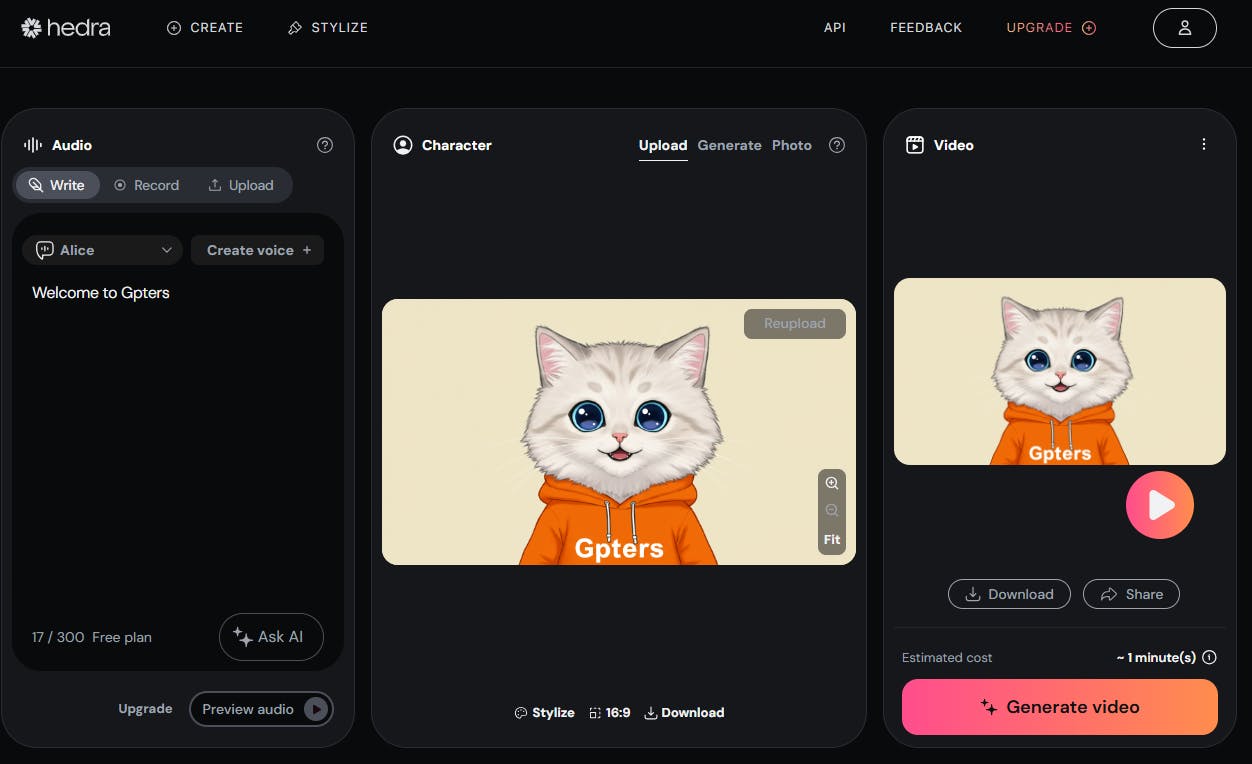
Task: Click the Character panel person icon
Action: (403, 145)
